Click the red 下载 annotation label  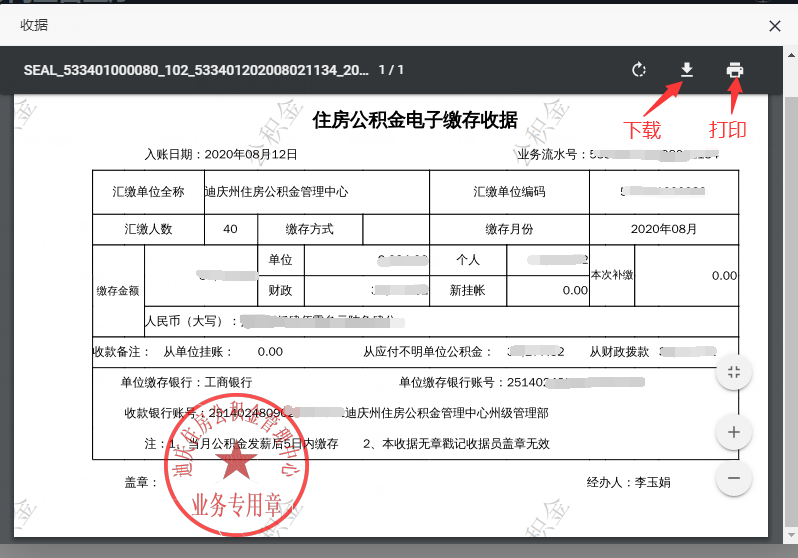pos(642,129)
